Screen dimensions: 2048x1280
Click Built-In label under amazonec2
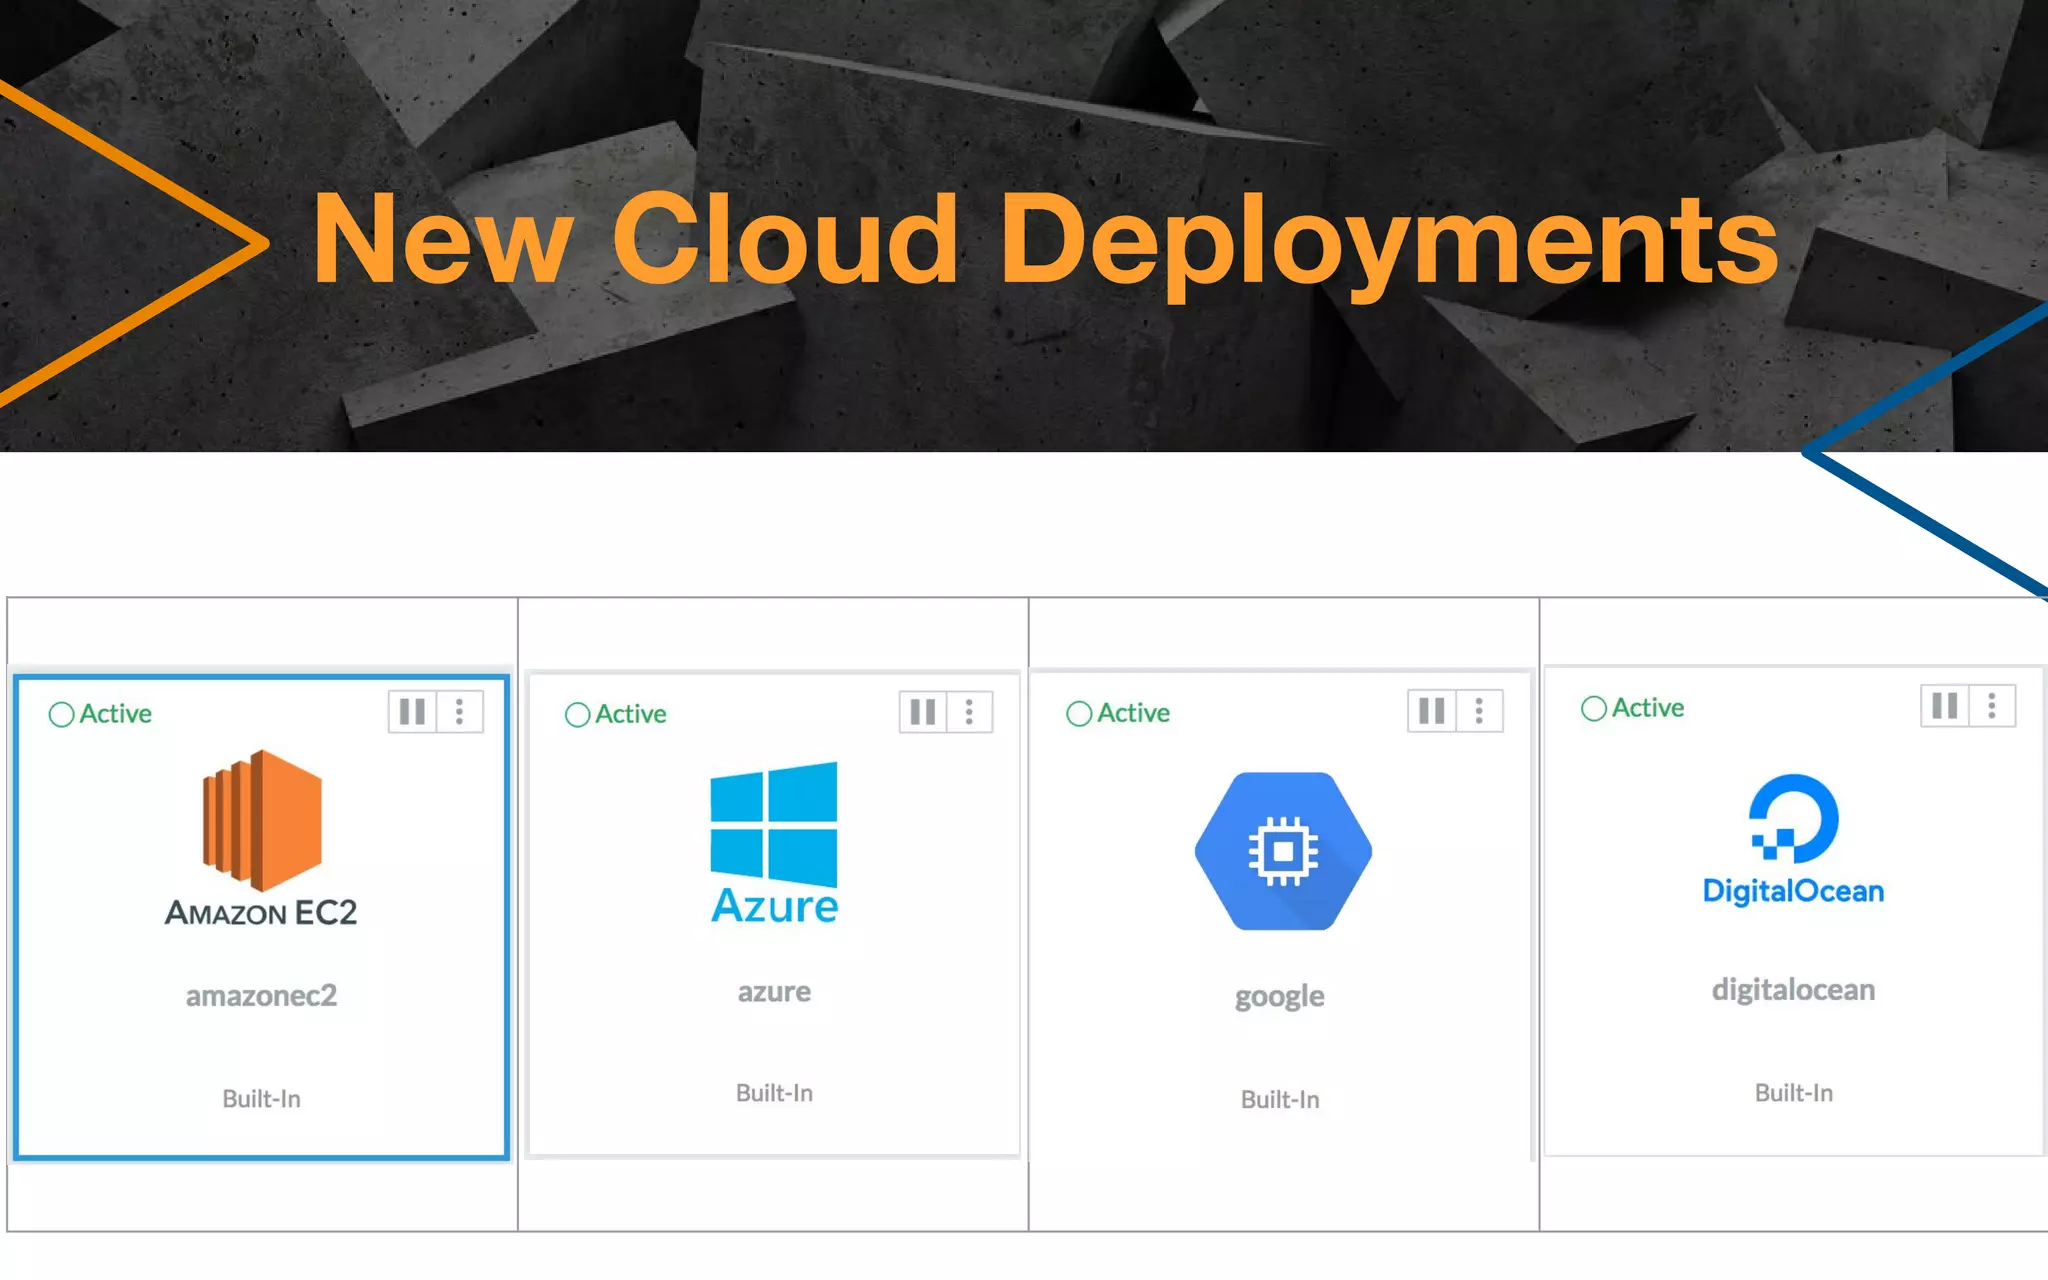click(261, 1098)
